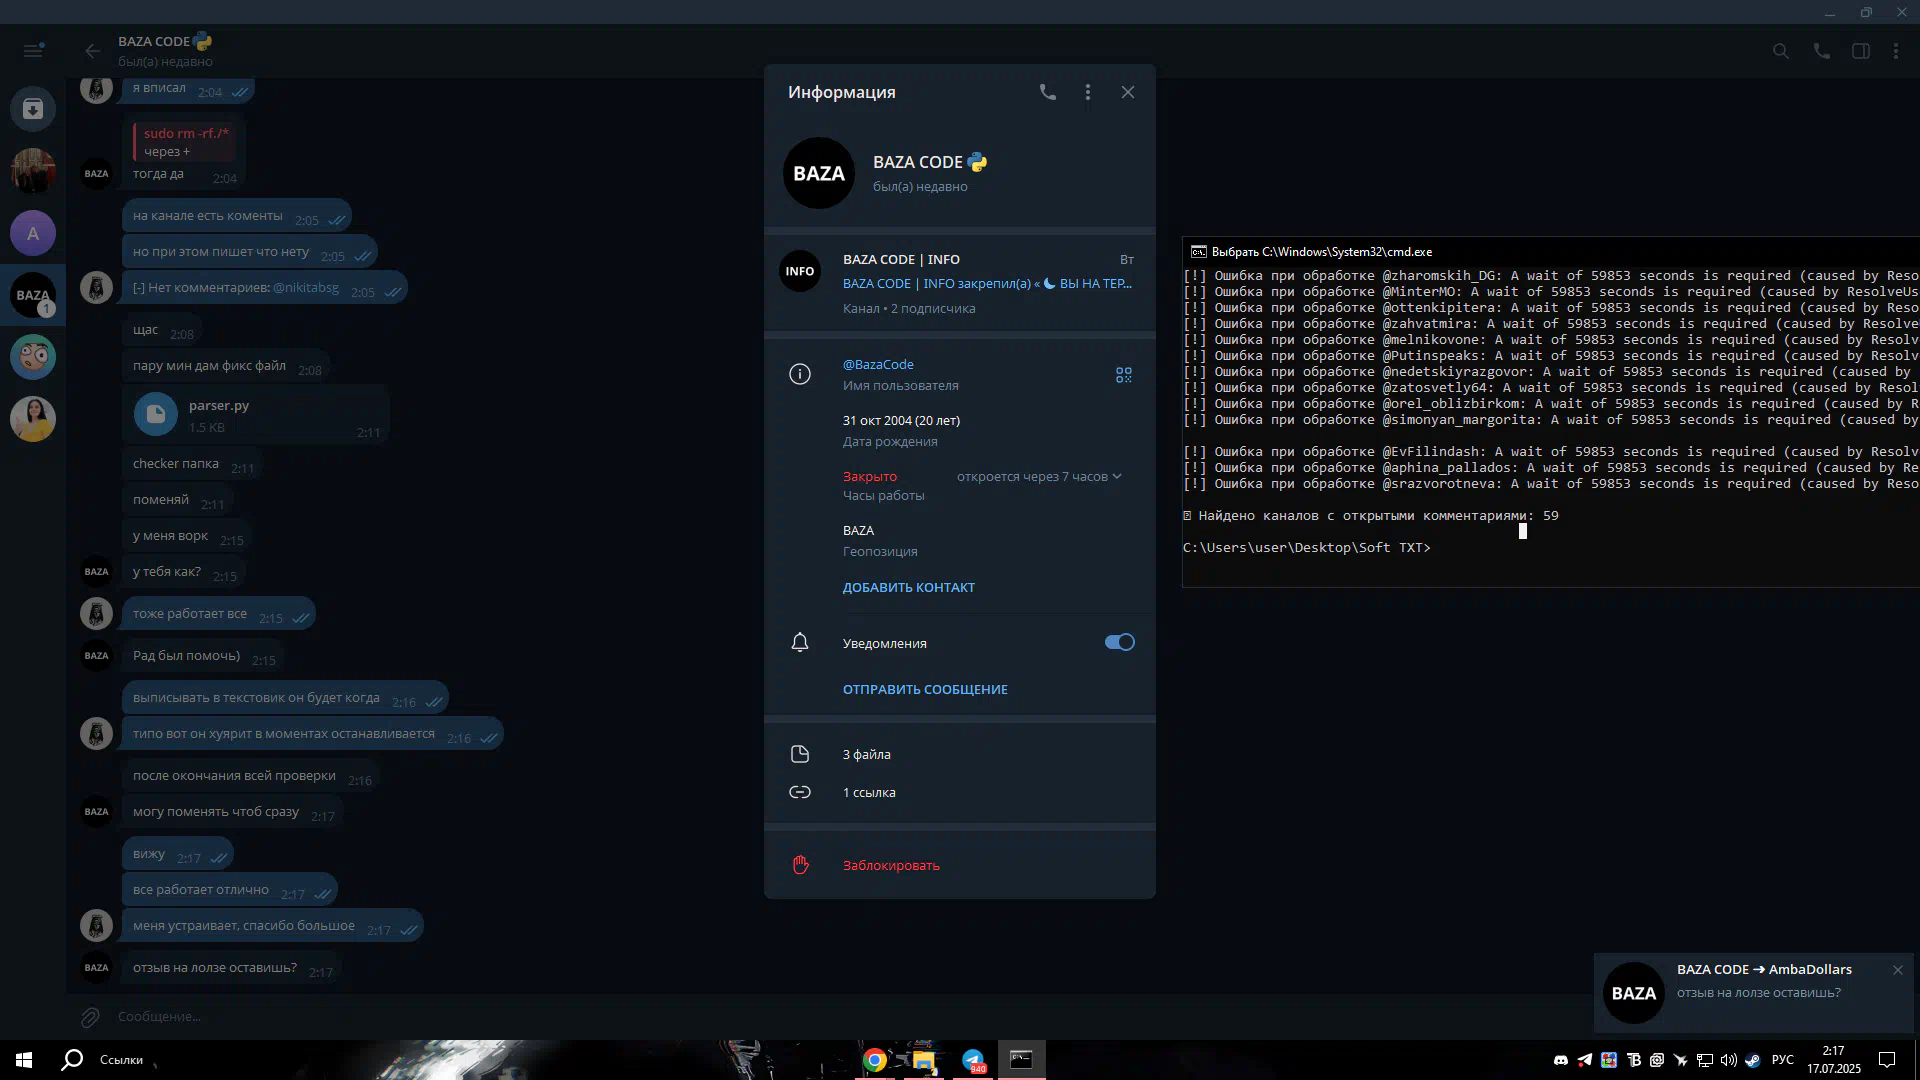Screen dimensions: 1920x1080
Task: Open BAZA CODE | INFO channel
Action: click(x=960, y=283)
